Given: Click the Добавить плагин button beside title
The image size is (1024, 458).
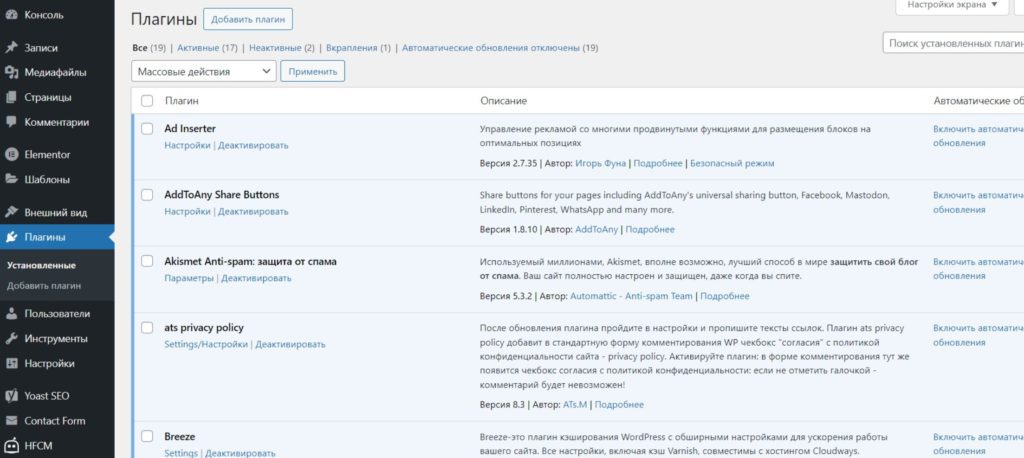Looking at the screenshot, I should point(248,19).
